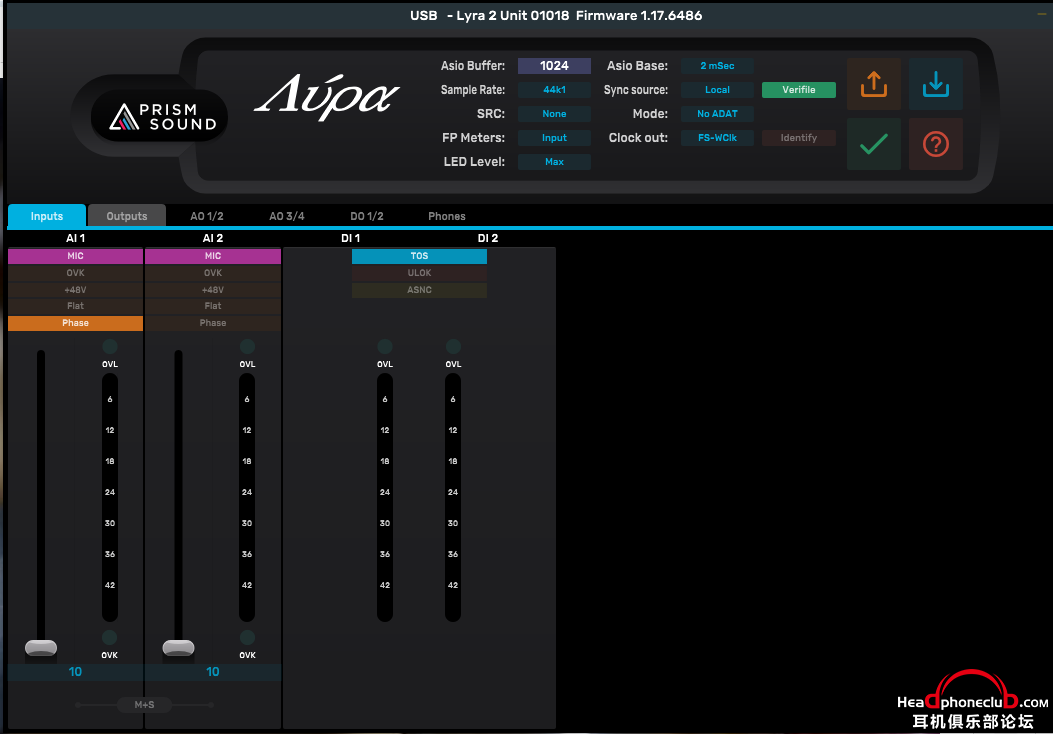Minimize the window with the top-right dash
1053x734 pixels.
tap(1042, 14)
